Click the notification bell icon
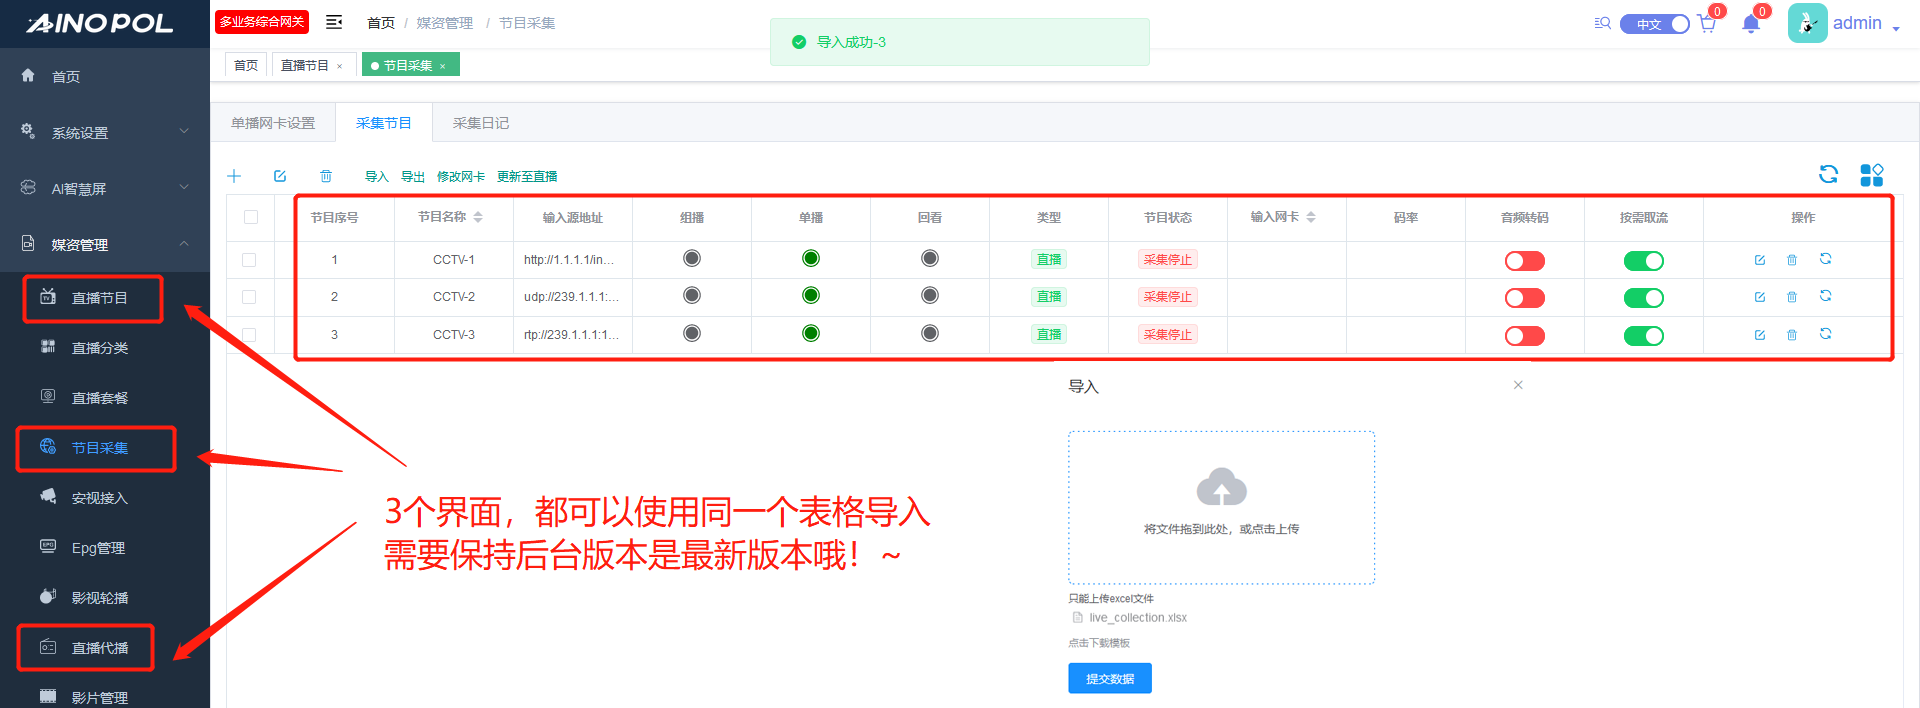Screen dimensions: 1920x708 pyautogui.click(x=1750, y=24)
